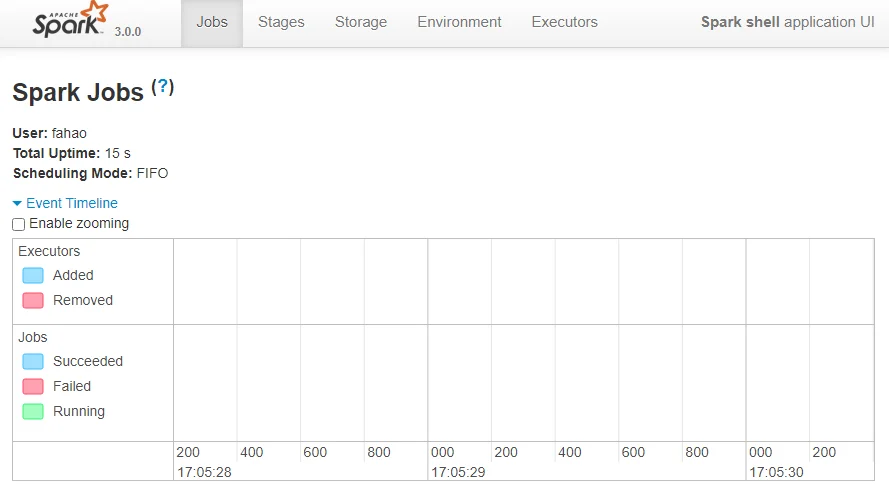Open the Environment tab
Screen dimensions: 889x504
(x=459, y=22)
